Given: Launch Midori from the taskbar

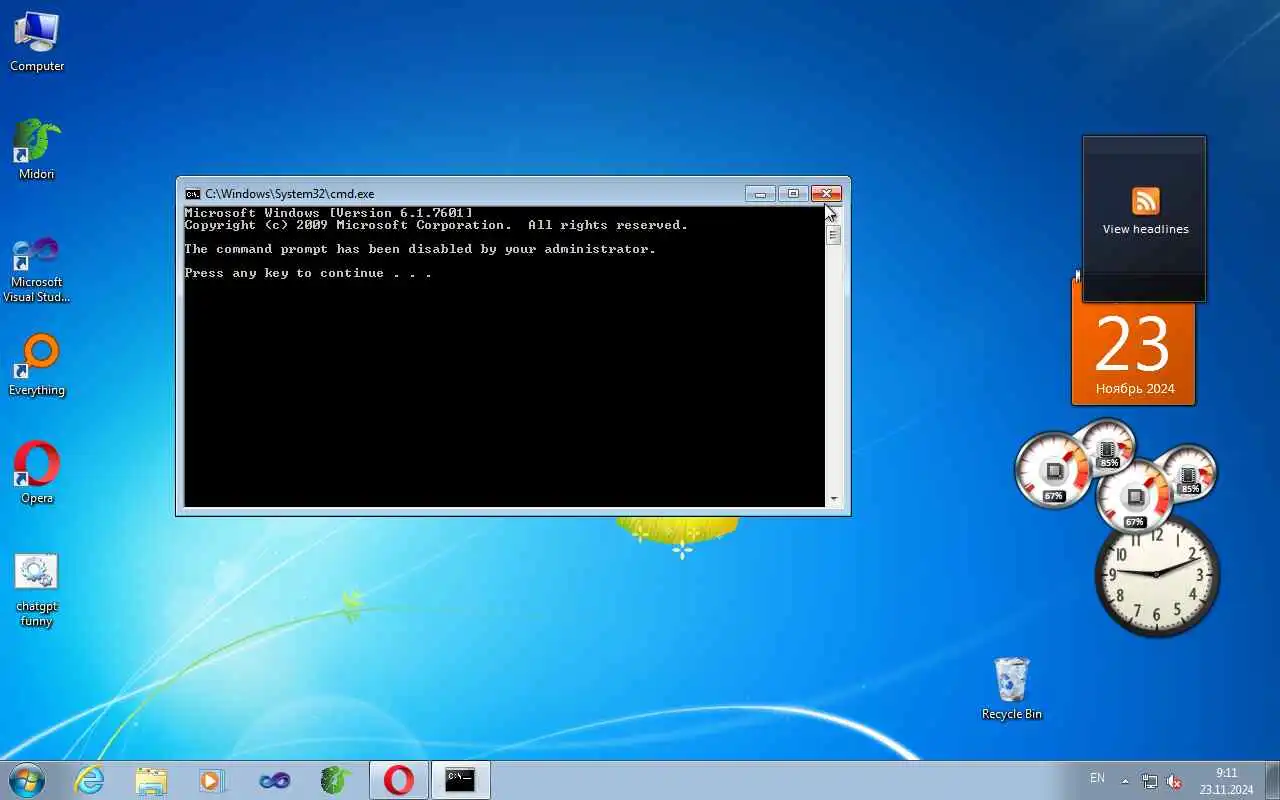Looking at the screenshot, I should (x=336, y=780).
